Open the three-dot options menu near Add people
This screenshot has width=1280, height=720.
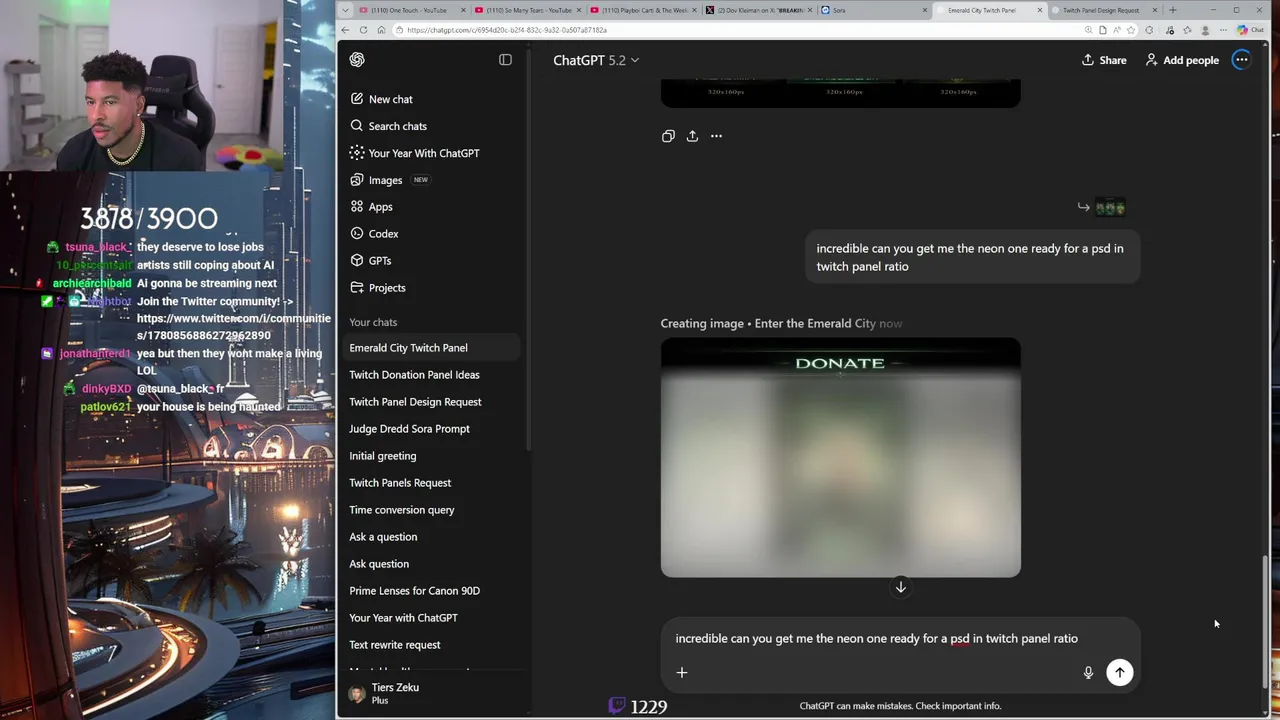click(x=1241, y=60)
